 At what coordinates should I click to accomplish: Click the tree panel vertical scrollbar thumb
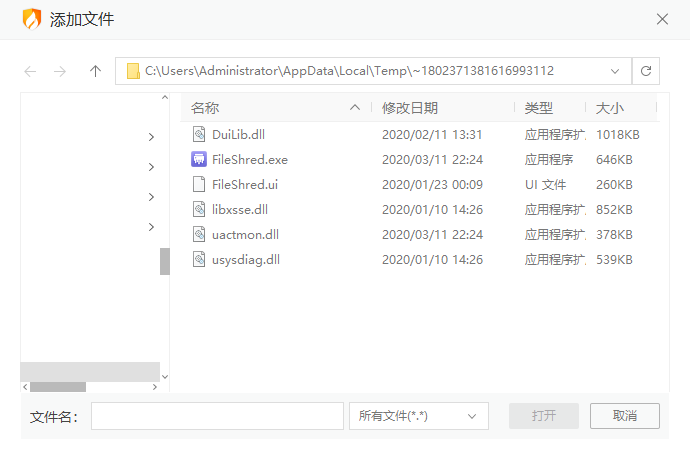click(x=165, y=261)
